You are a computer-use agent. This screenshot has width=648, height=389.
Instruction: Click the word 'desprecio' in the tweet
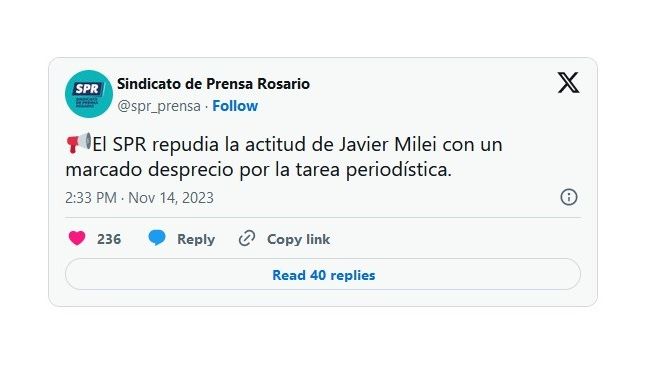pyautogui.click(x=191, y=169)
